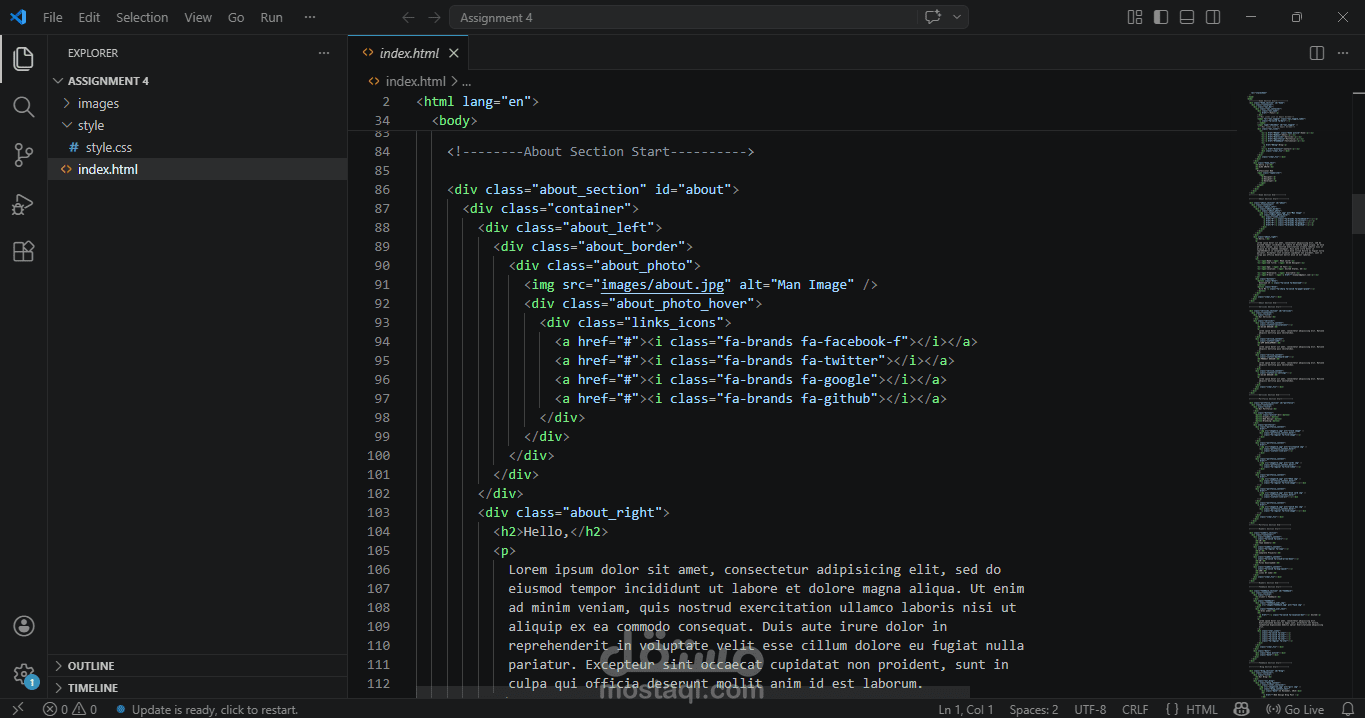Open the Selection menu
Viewport: 1365px width, 718px height.
coord(142,17)
